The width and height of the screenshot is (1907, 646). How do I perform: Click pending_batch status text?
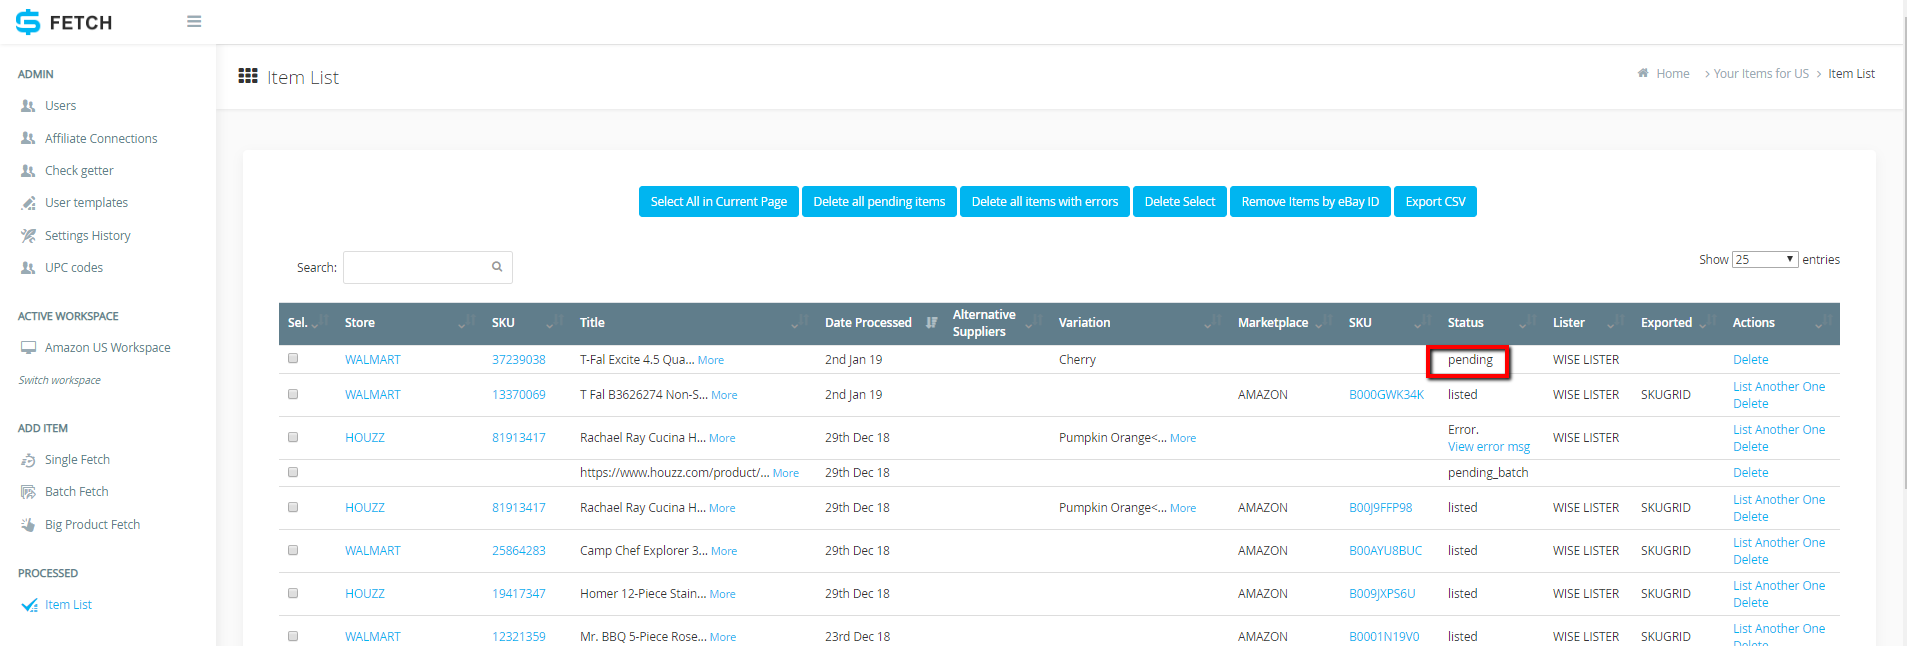tap(1488, 473)
